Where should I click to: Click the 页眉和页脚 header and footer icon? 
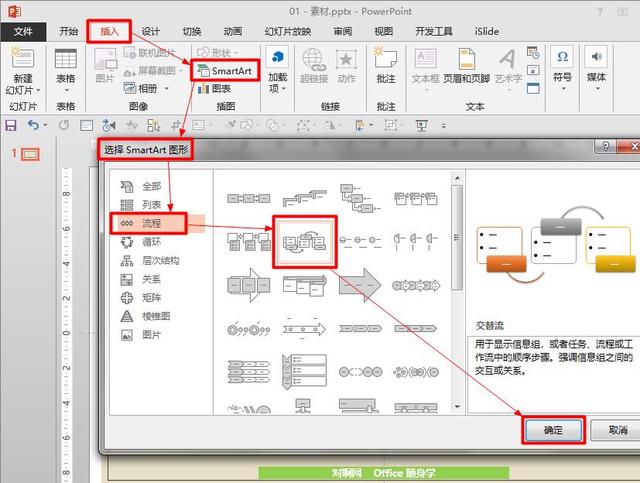click(x=467, y=58)
